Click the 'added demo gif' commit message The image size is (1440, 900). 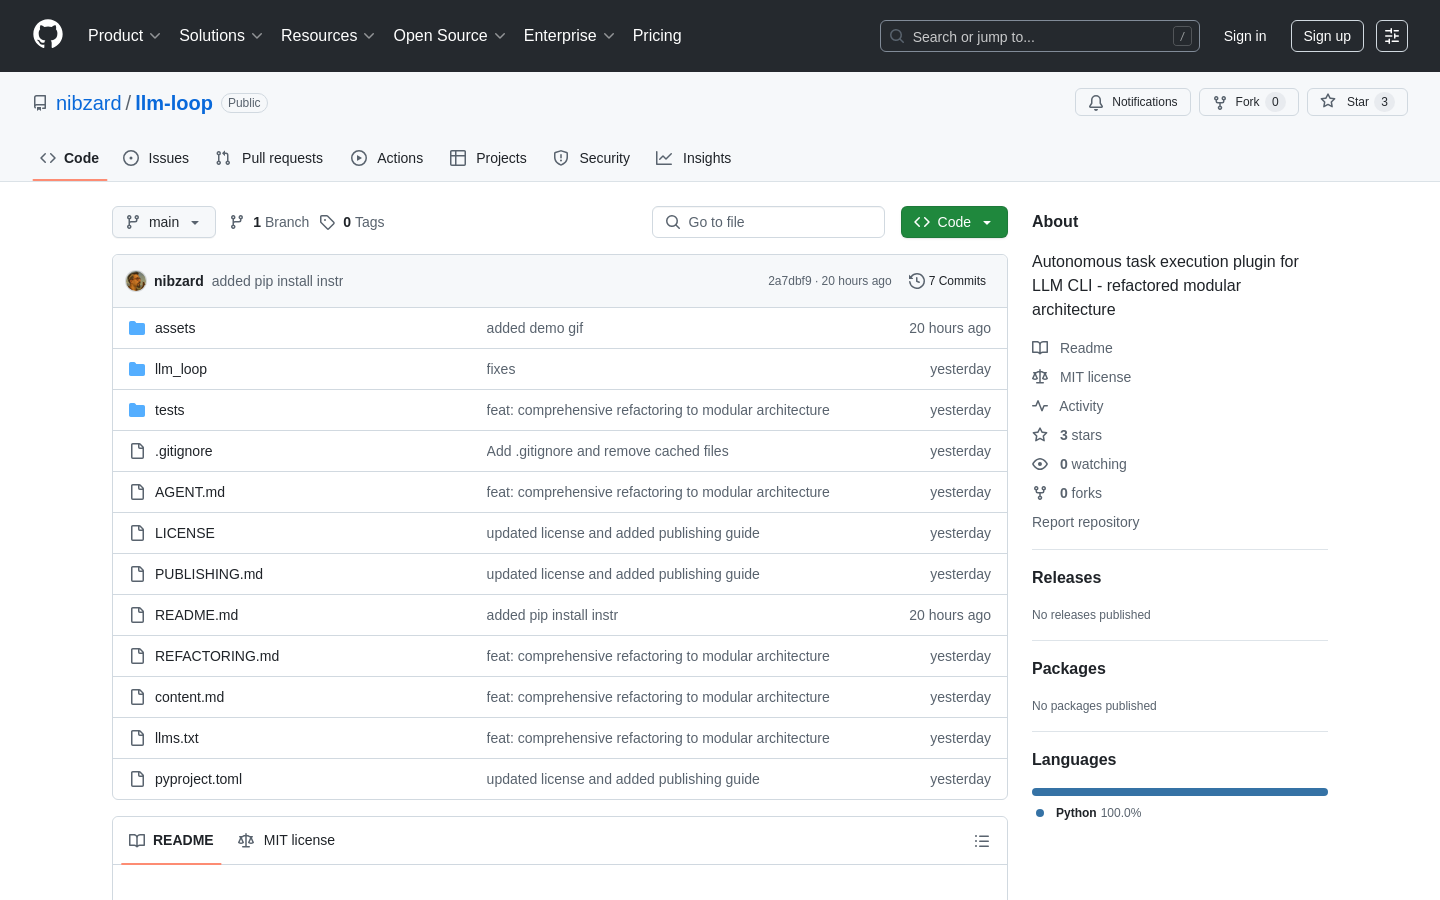point(535,328)
